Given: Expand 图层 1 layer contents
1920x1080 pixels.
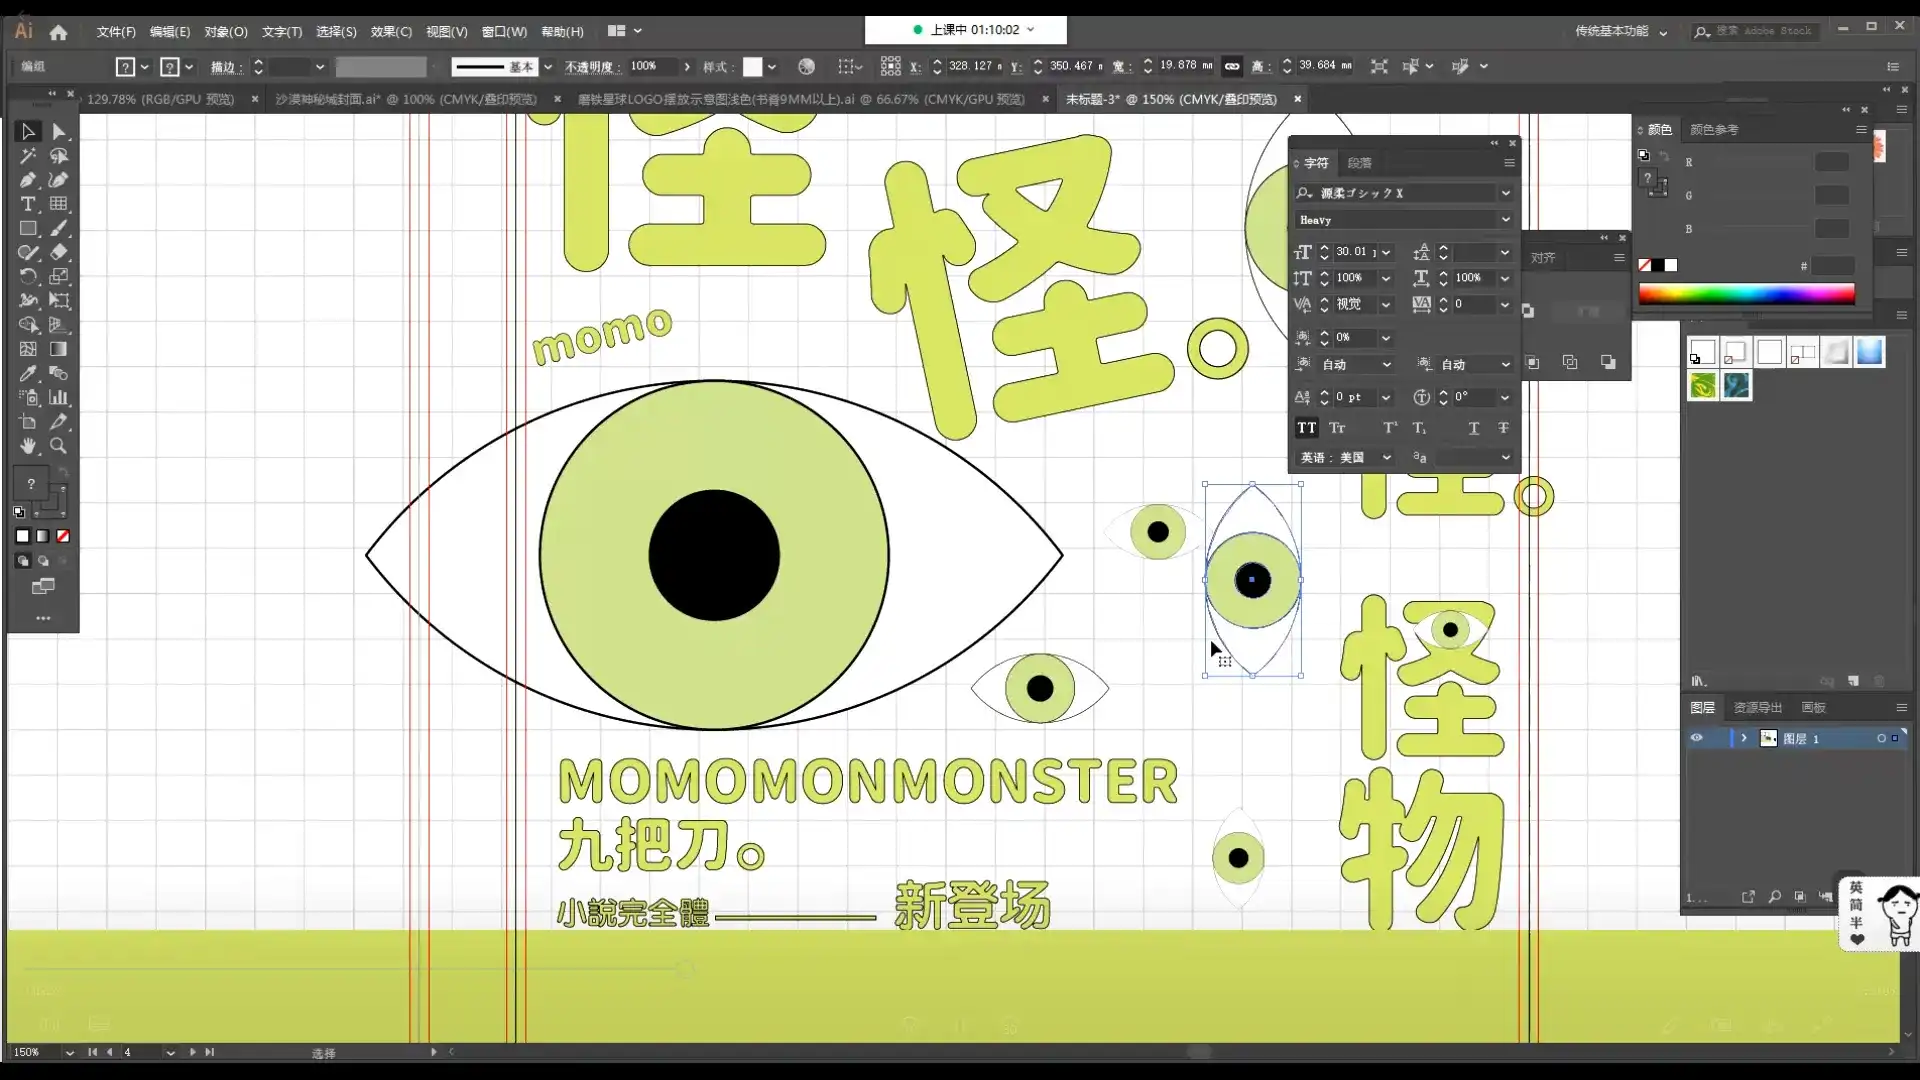Looking at the screenshot, I should point(1744,738).
